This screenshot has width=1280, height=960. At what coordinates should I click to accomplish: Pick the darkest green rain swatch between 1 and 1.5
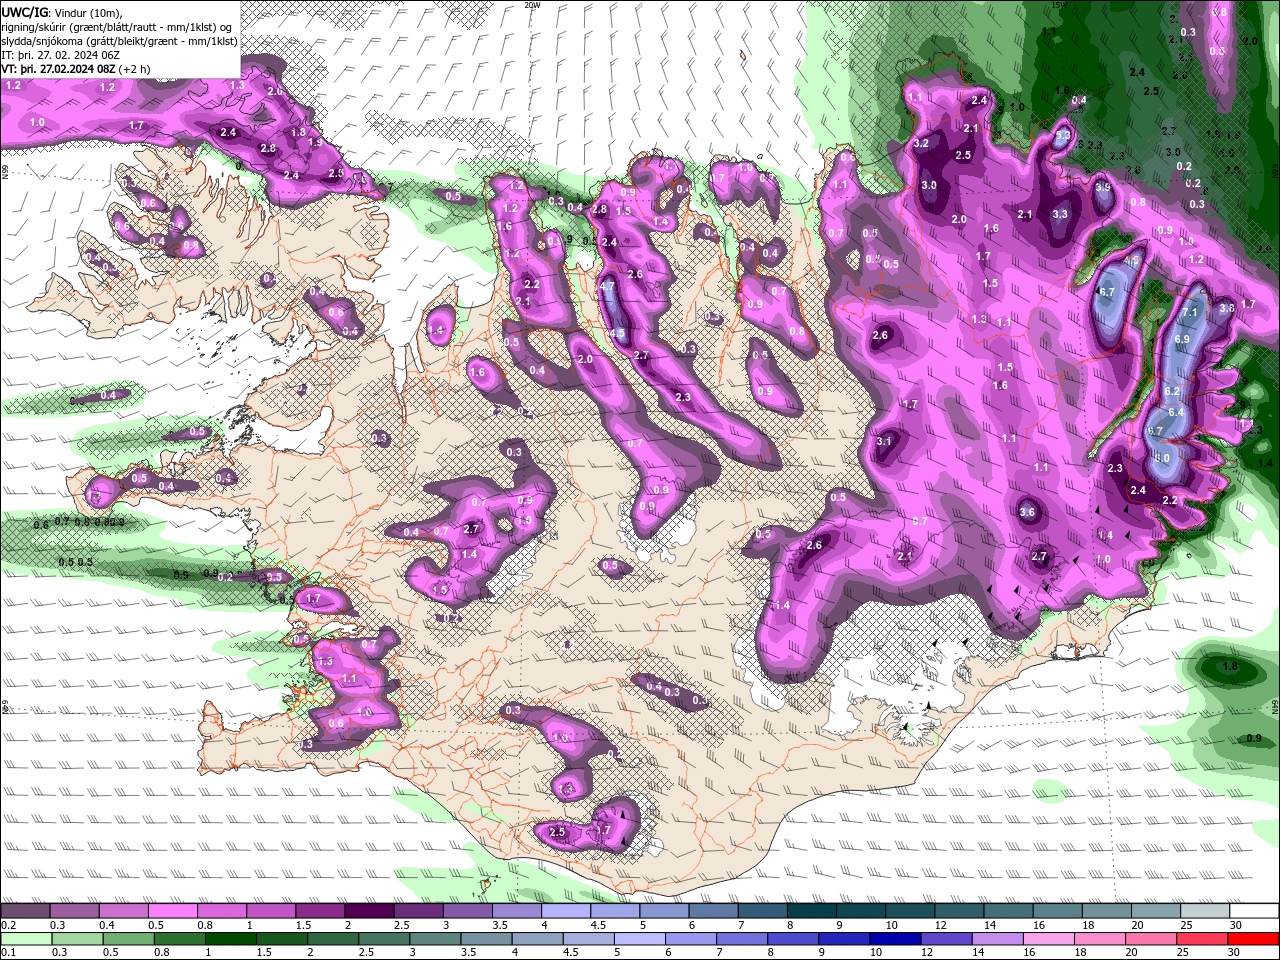click(230, 939)
